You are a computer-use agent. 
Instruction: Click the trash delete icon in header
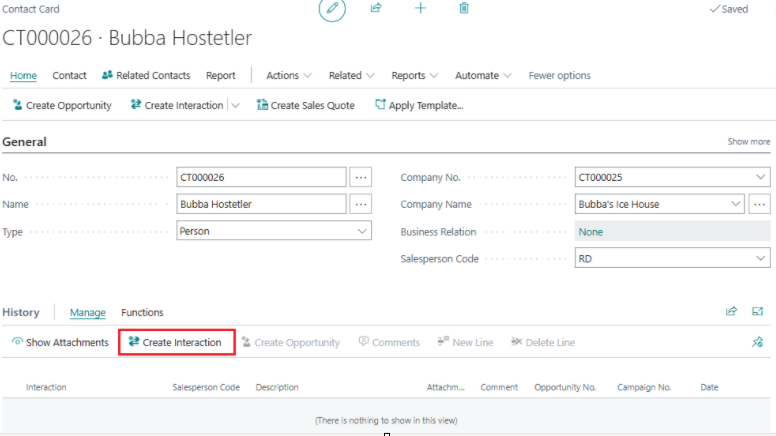point(463,8)
